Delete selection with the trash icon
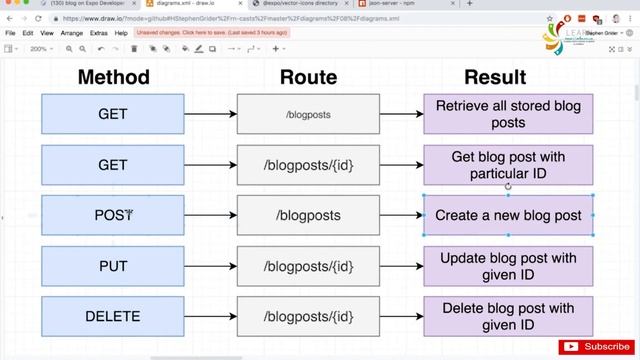Viewport: 640px width, 360px height. coord(134,49)
